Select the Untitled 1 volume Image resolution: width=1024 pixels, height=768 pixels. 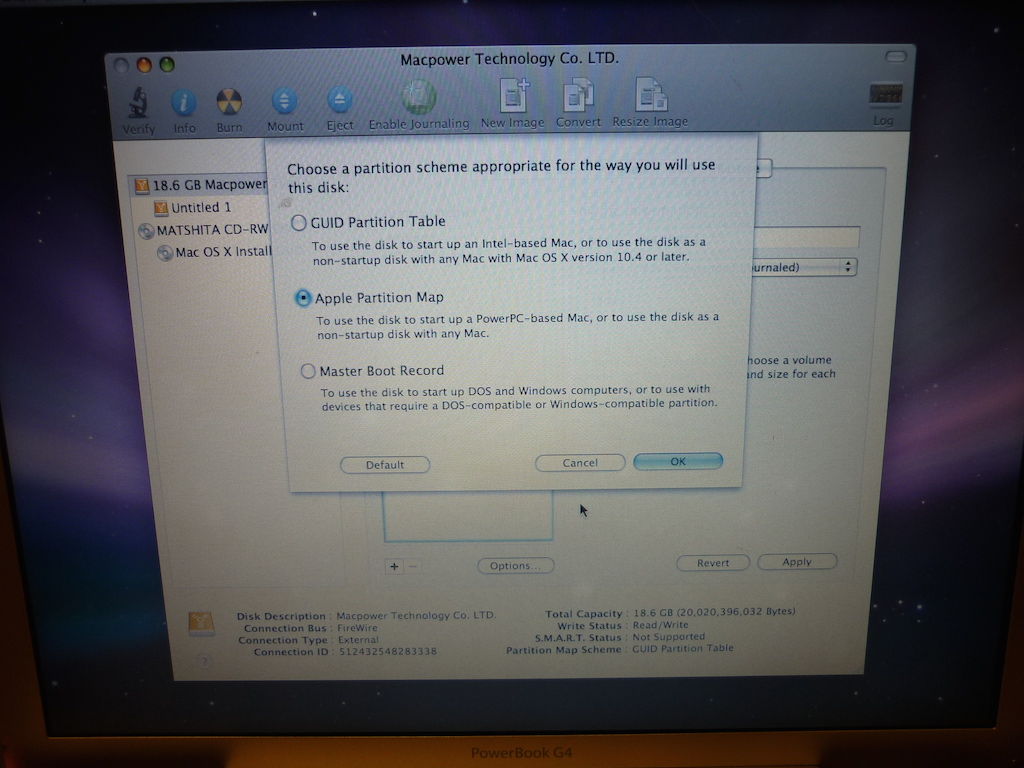pos(193,208)
